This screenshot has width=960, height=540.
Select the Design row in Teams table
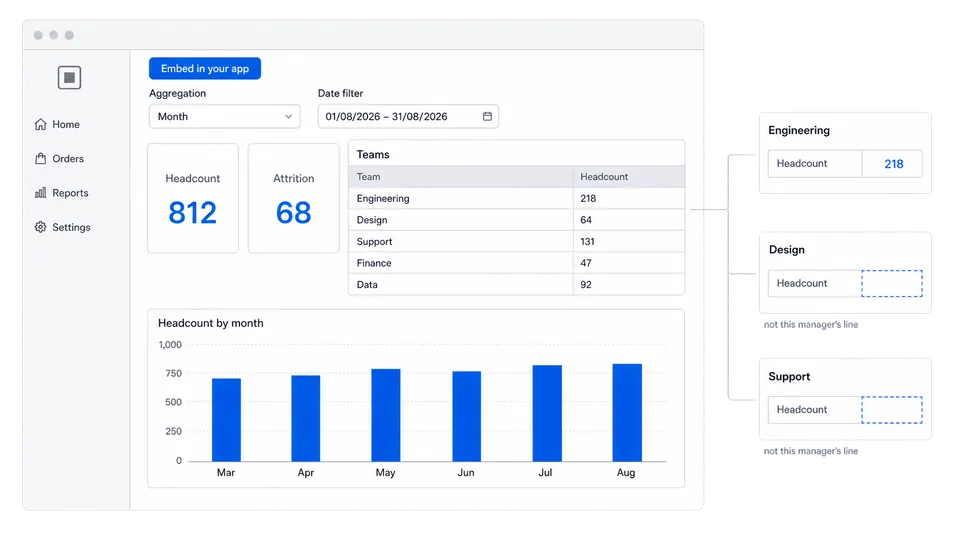click(x=517, y=220)
